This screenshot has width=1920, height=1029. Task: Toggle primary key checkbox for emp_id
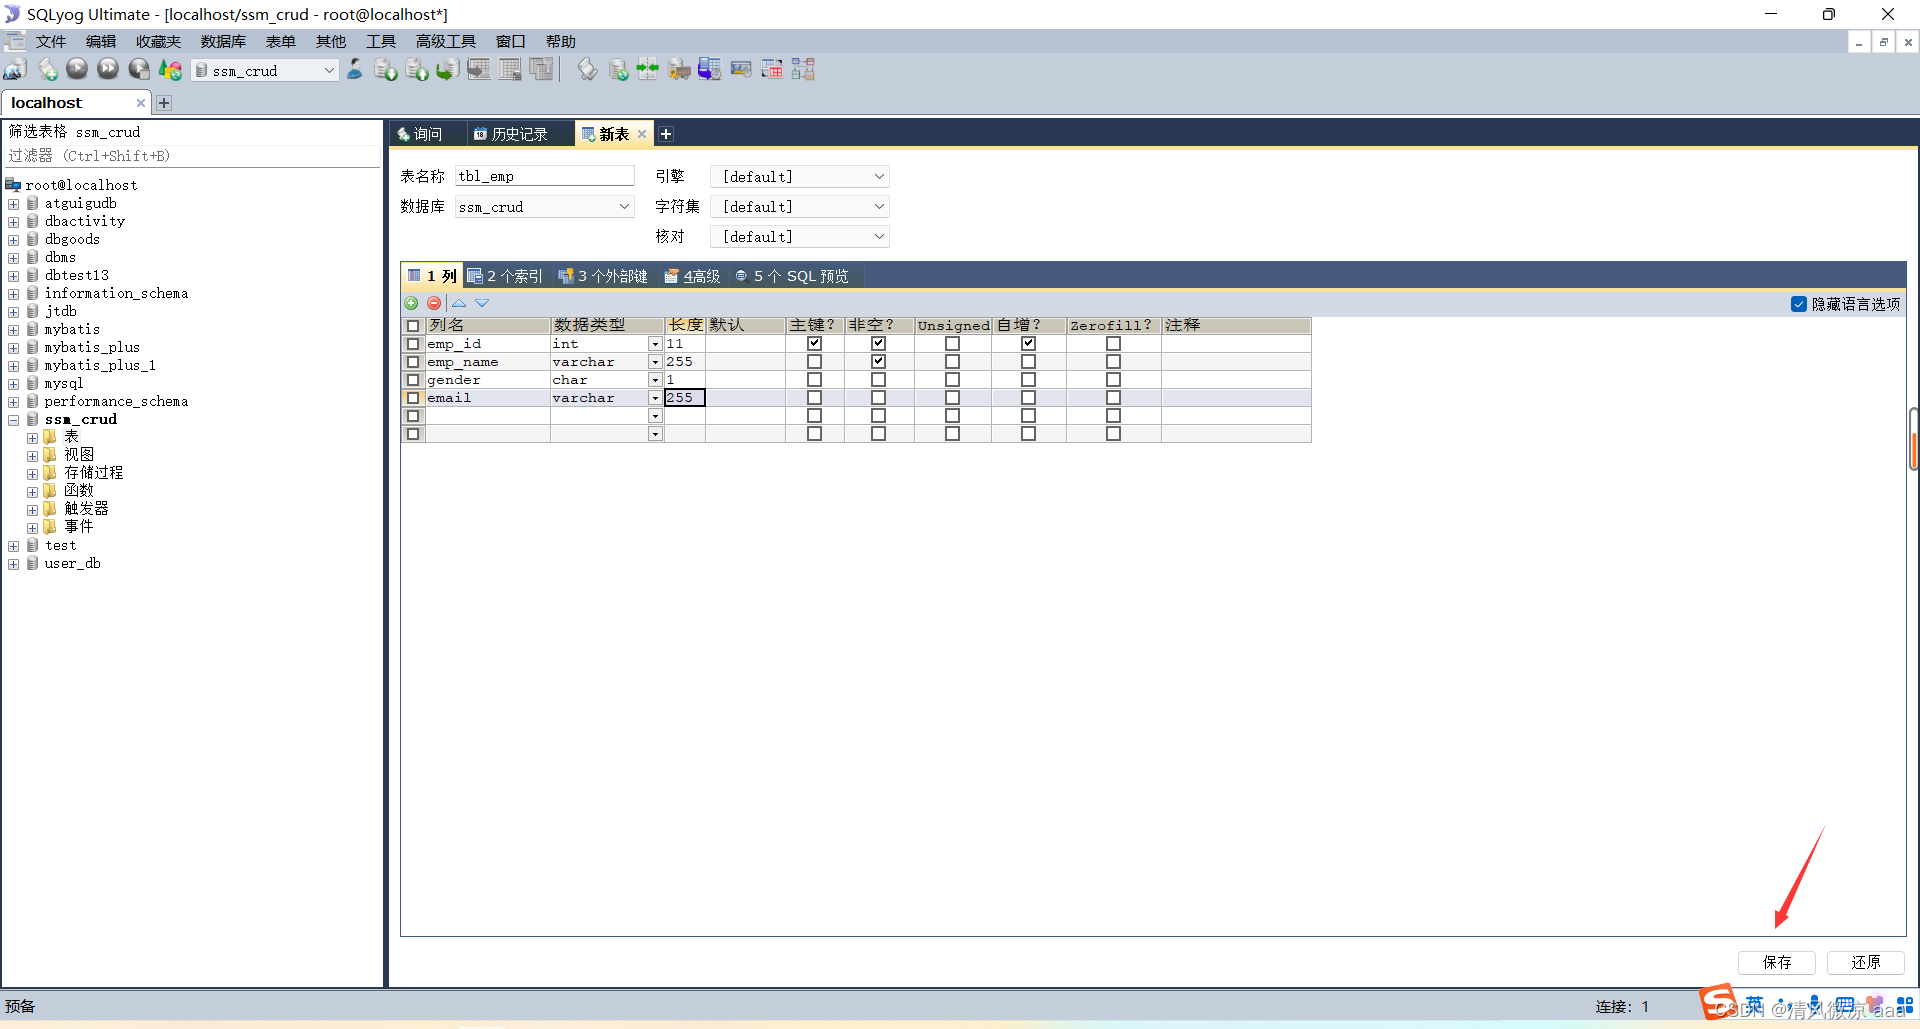click(814, 343)
